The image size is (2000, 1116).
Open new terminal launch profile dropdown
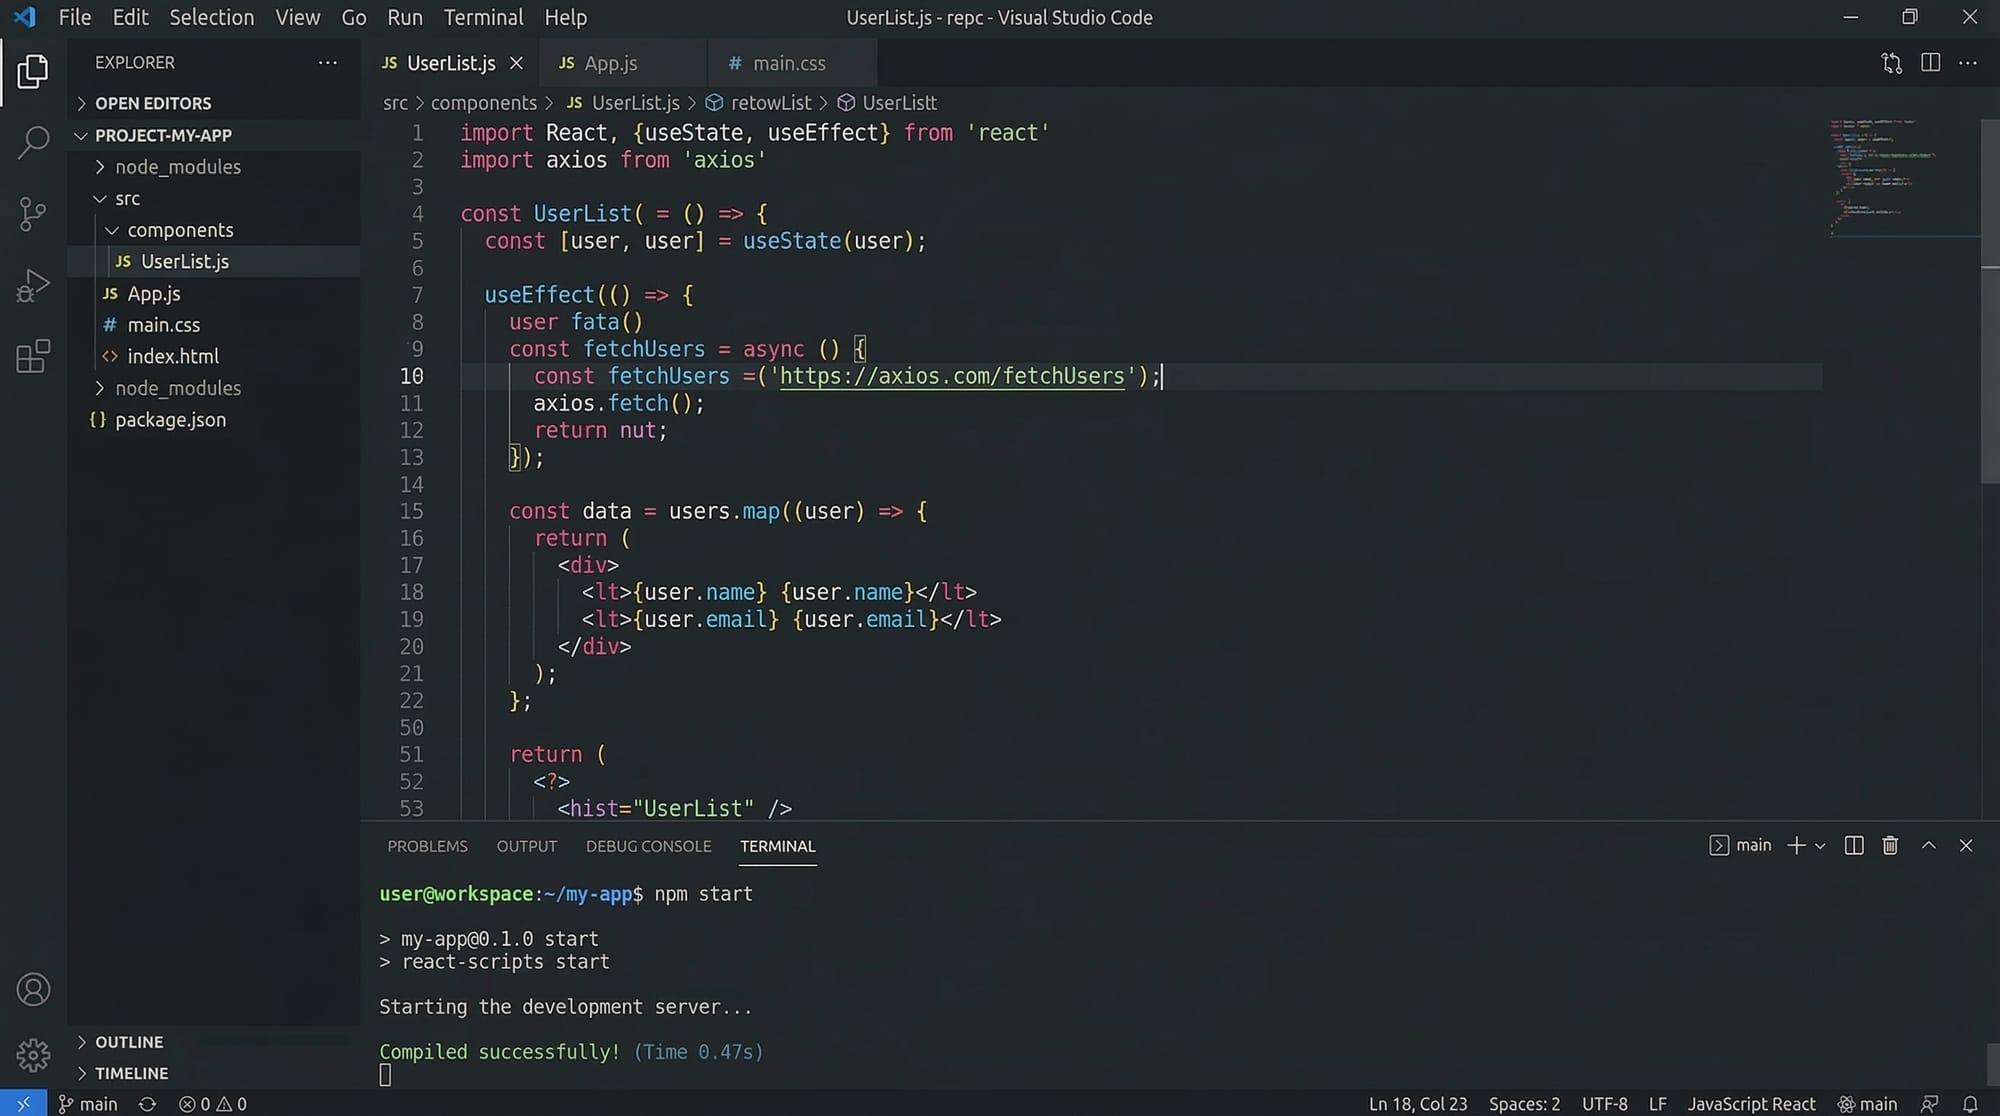click(1820, 846)
